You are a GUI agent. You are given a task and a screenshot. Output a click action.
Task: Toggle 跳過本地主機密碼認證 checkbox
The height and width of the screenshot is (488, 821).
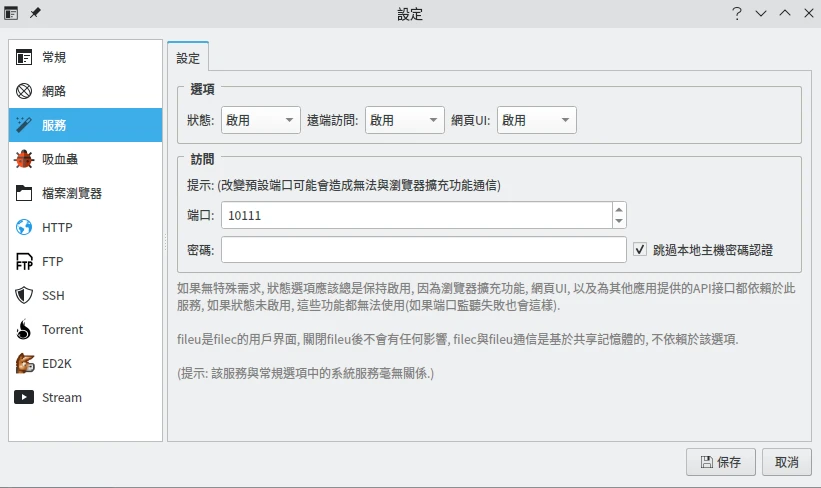(x=640, y=250)
